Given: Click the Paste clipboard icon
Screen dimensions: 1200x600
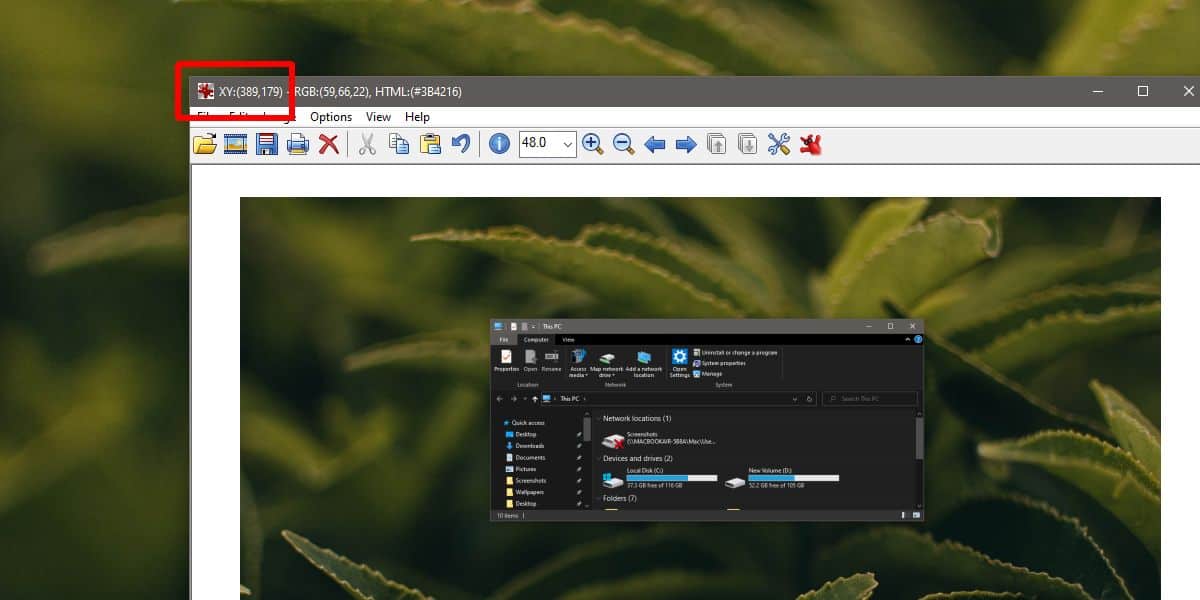Looking at the screenshot, I should click(430, 144).
